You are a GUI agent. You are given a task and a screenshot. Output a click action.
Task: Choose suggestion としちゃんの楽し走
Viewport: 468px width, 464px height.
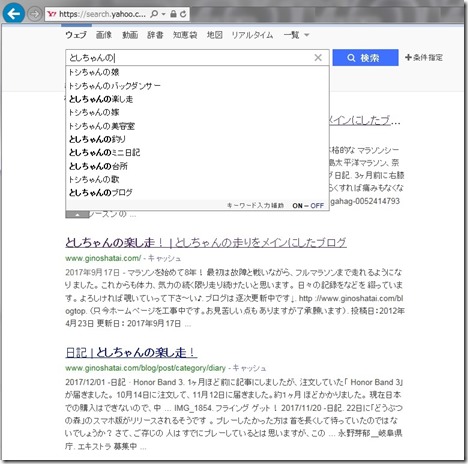point(197,99)
